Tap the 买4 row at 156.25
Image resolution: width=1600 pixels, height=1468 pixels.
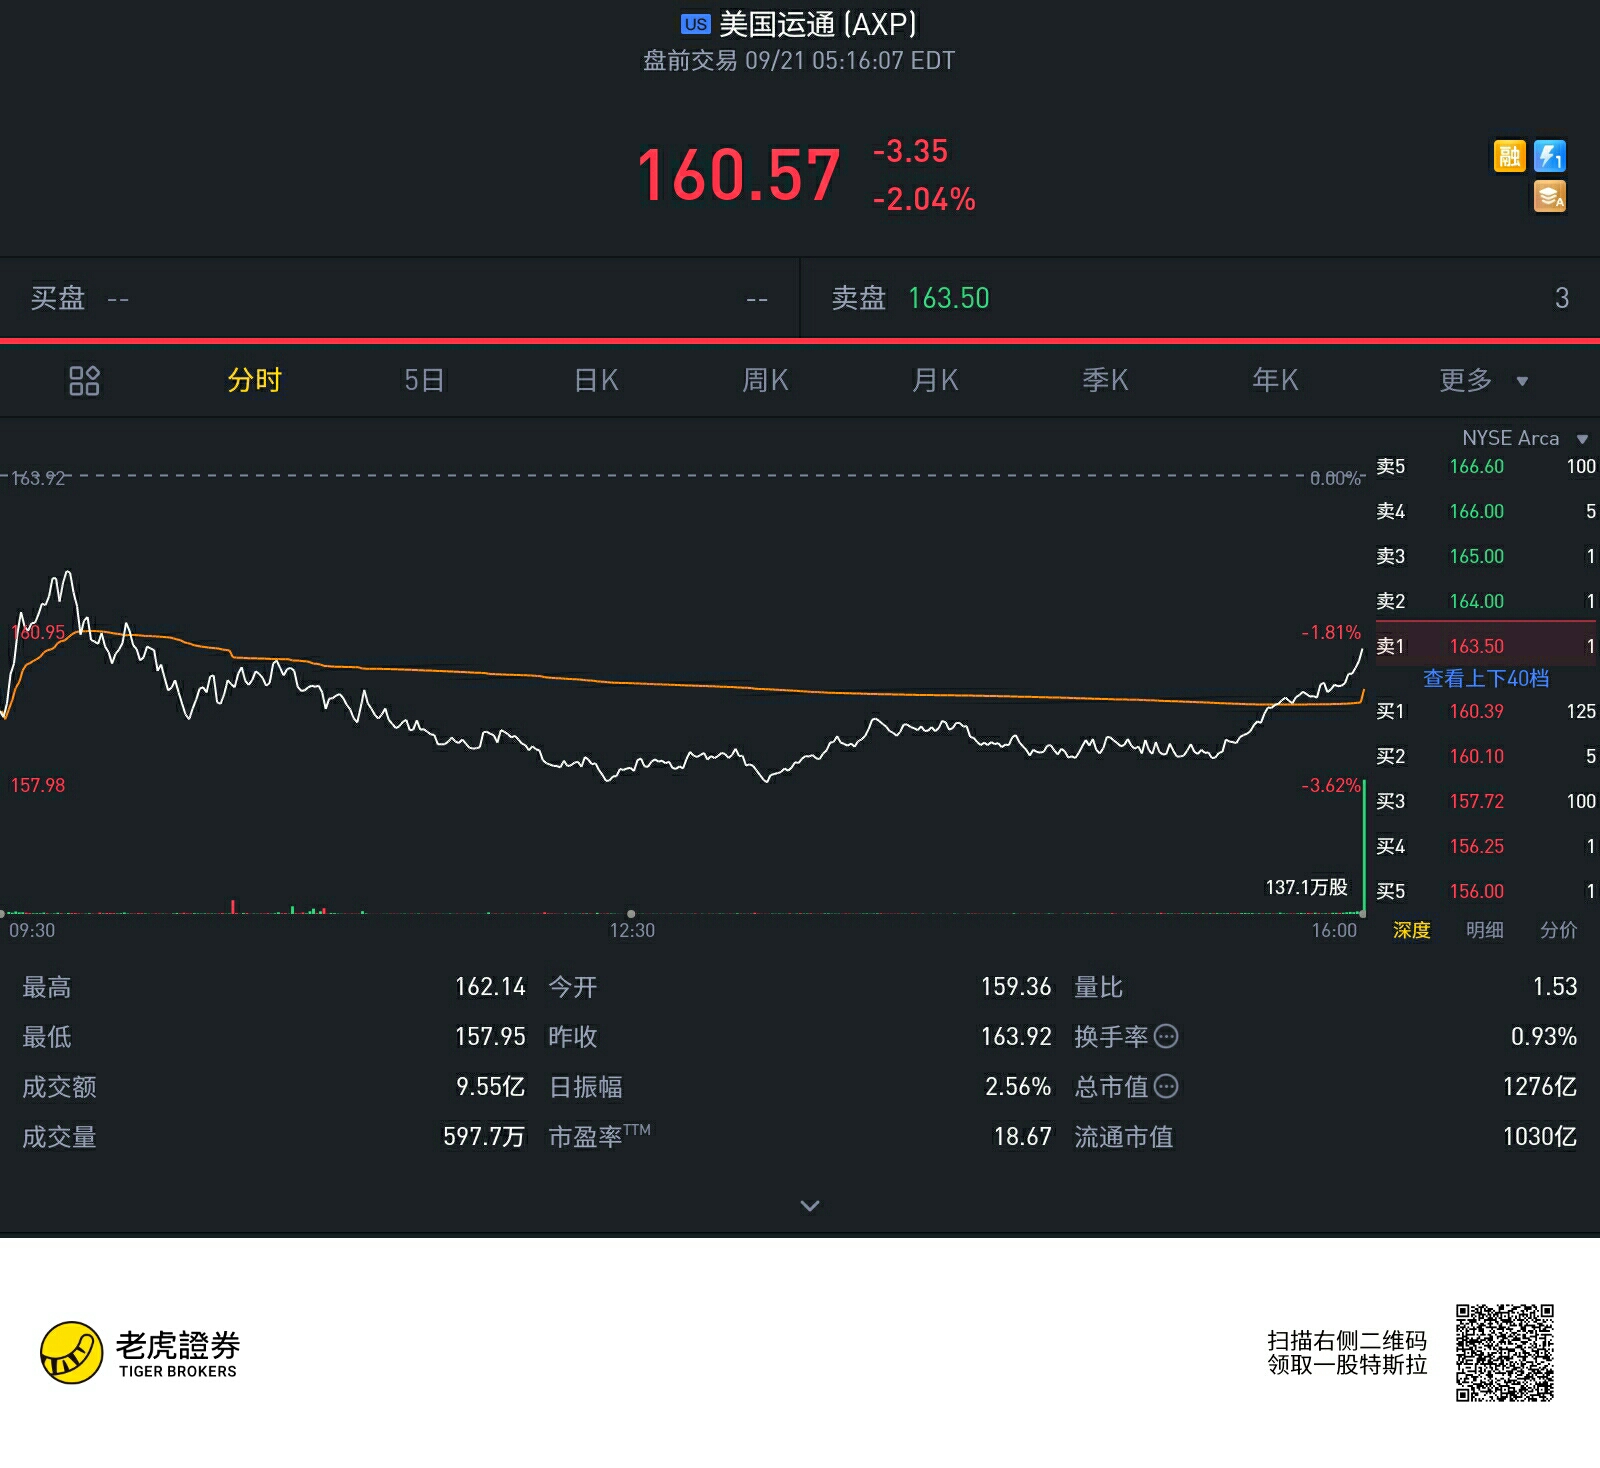click(x=1486, y=846)
